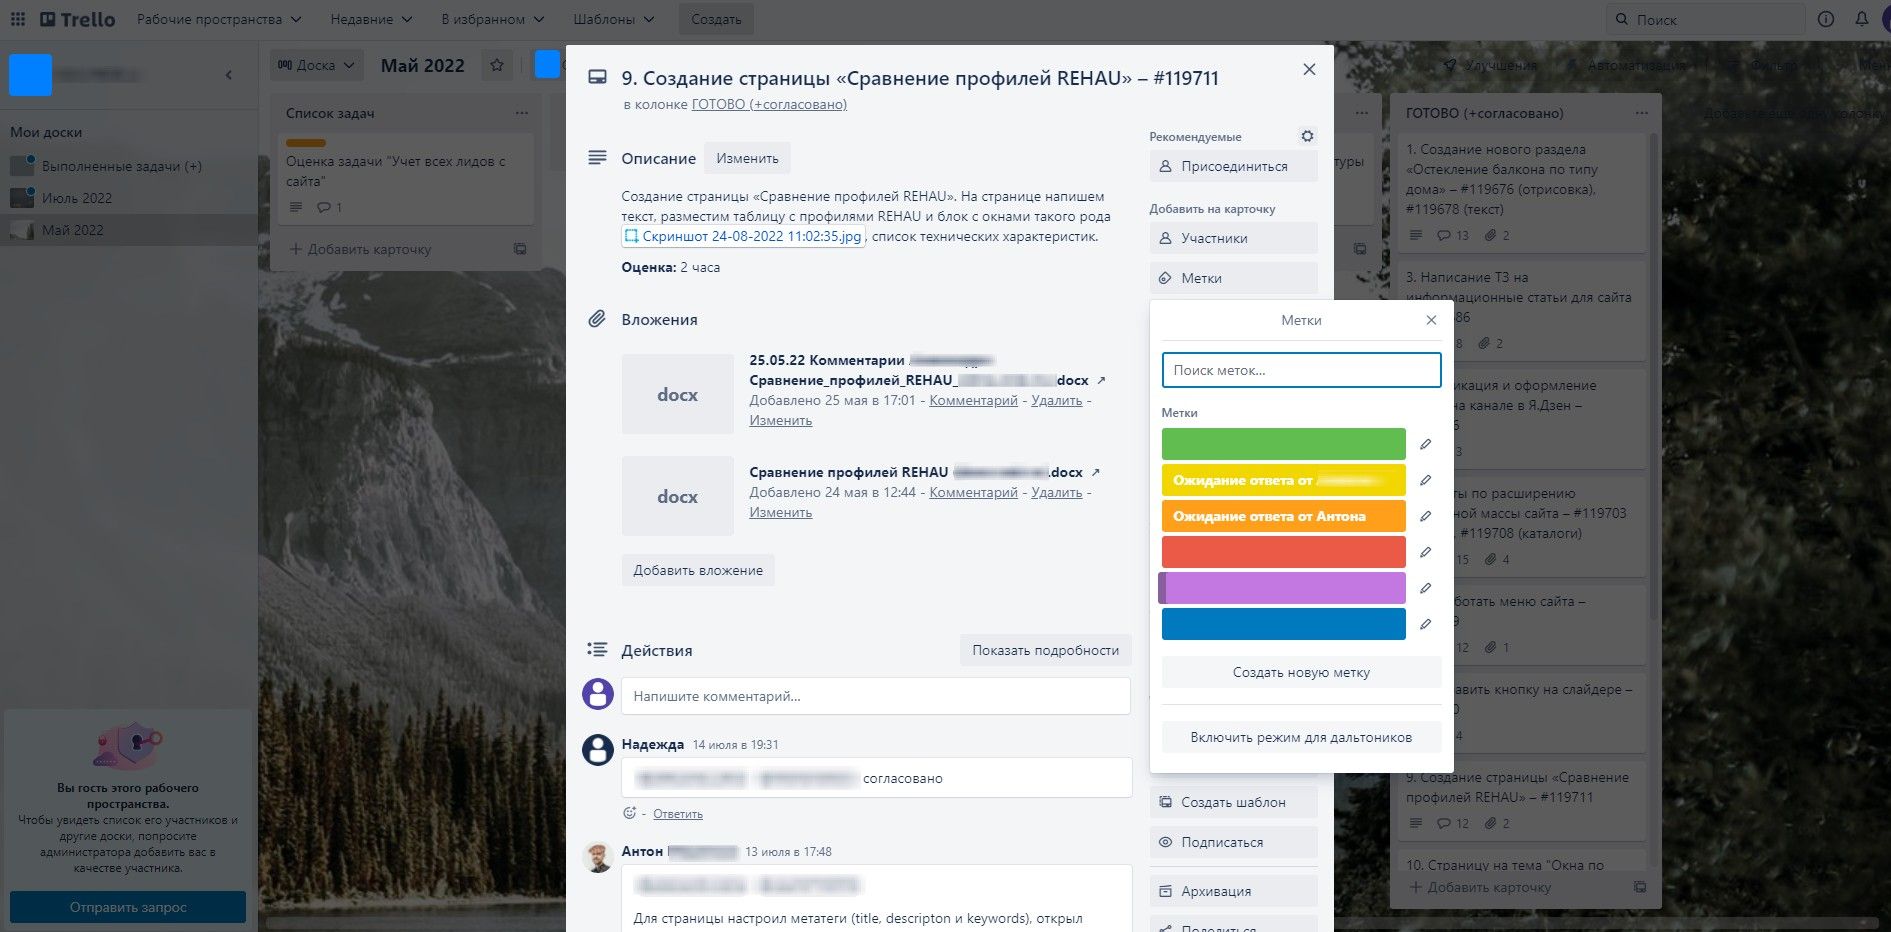
Task: Open the ГОТОВО list menu
Action: (x=1641, y=113)
